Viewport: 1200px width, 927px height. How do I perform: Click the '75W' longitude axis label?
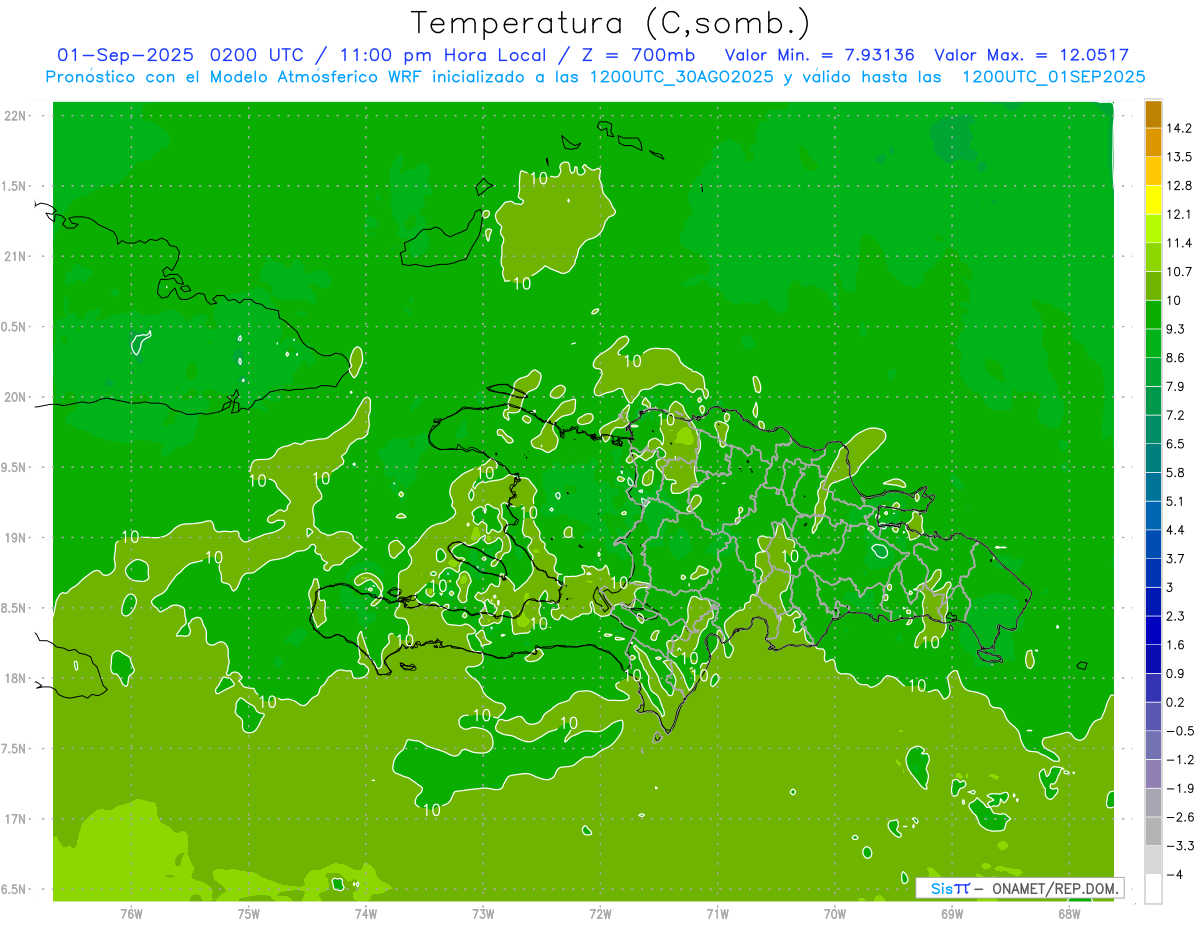(249, 914)
